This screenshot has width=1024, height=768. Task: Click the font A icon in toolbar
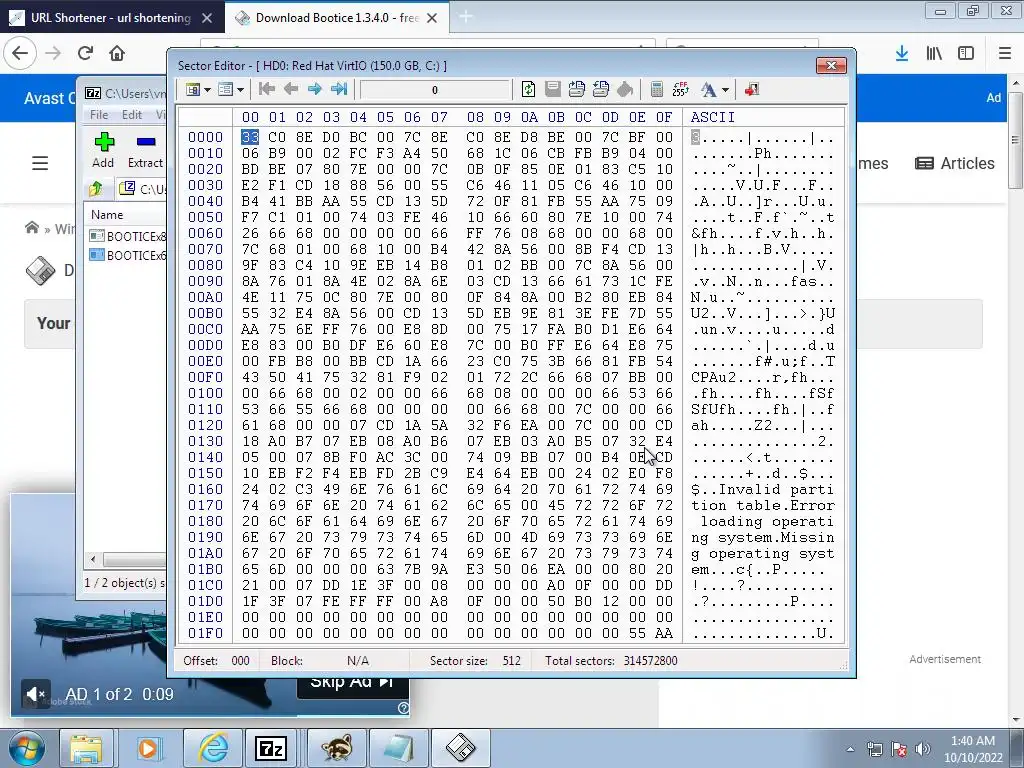[x=709, y=89]
